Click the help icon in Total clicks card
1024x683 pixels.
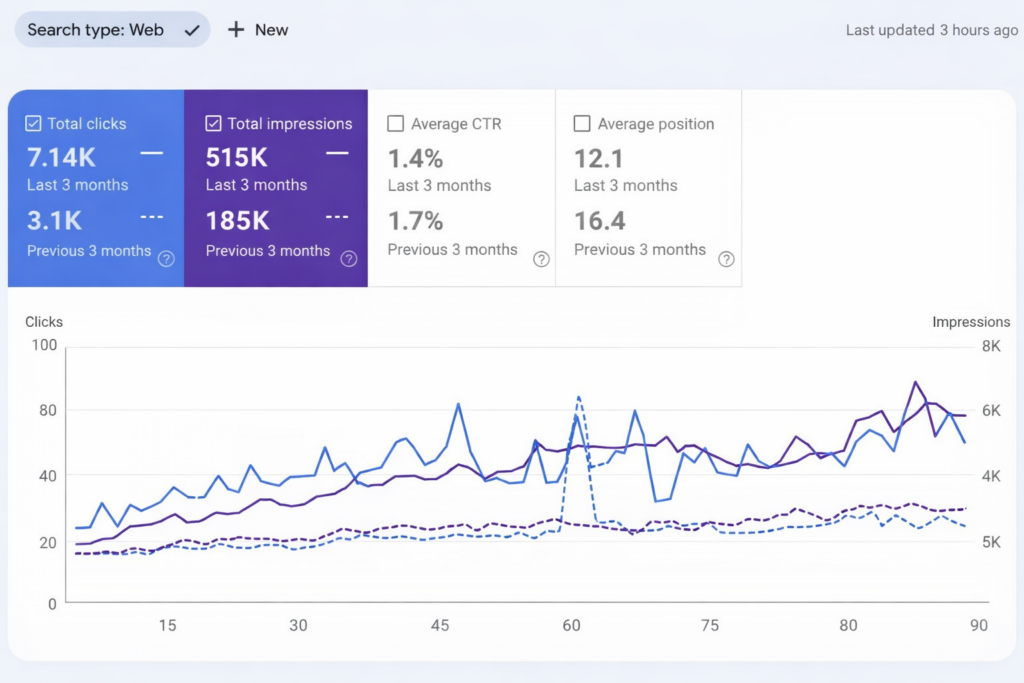[166, 259]
